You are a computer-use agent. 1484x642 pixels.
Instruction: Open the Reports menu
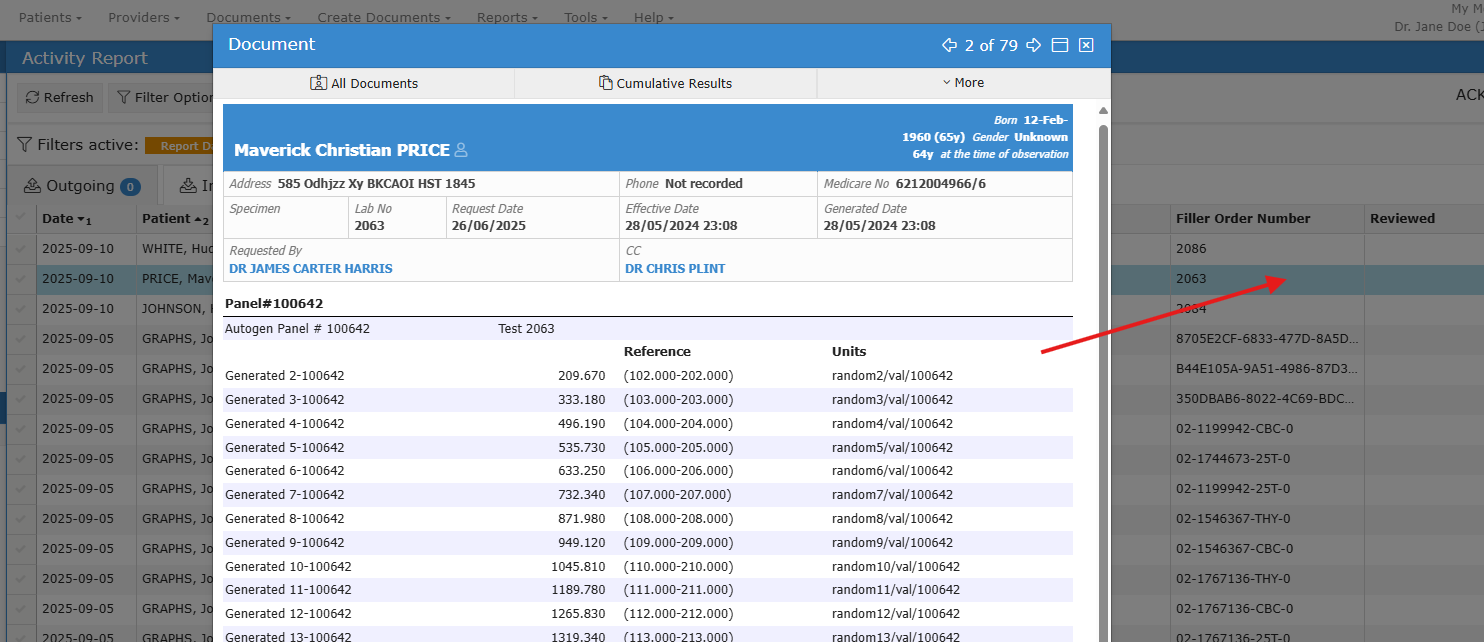[x=507, y=17]
